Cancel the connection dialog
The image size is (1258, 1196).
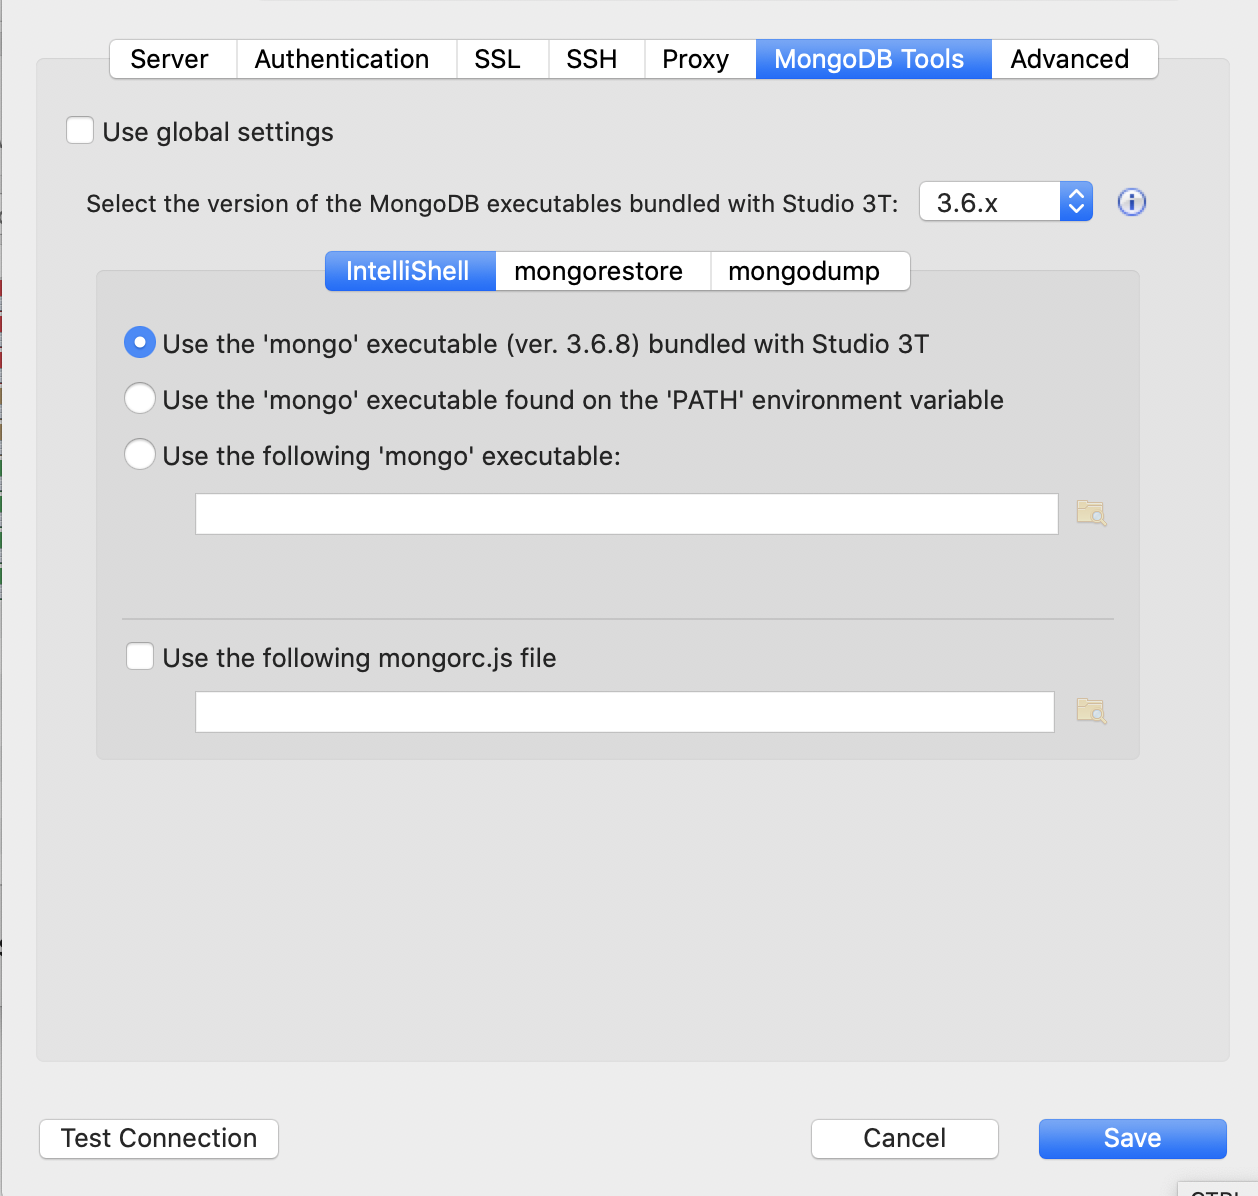905,1139
